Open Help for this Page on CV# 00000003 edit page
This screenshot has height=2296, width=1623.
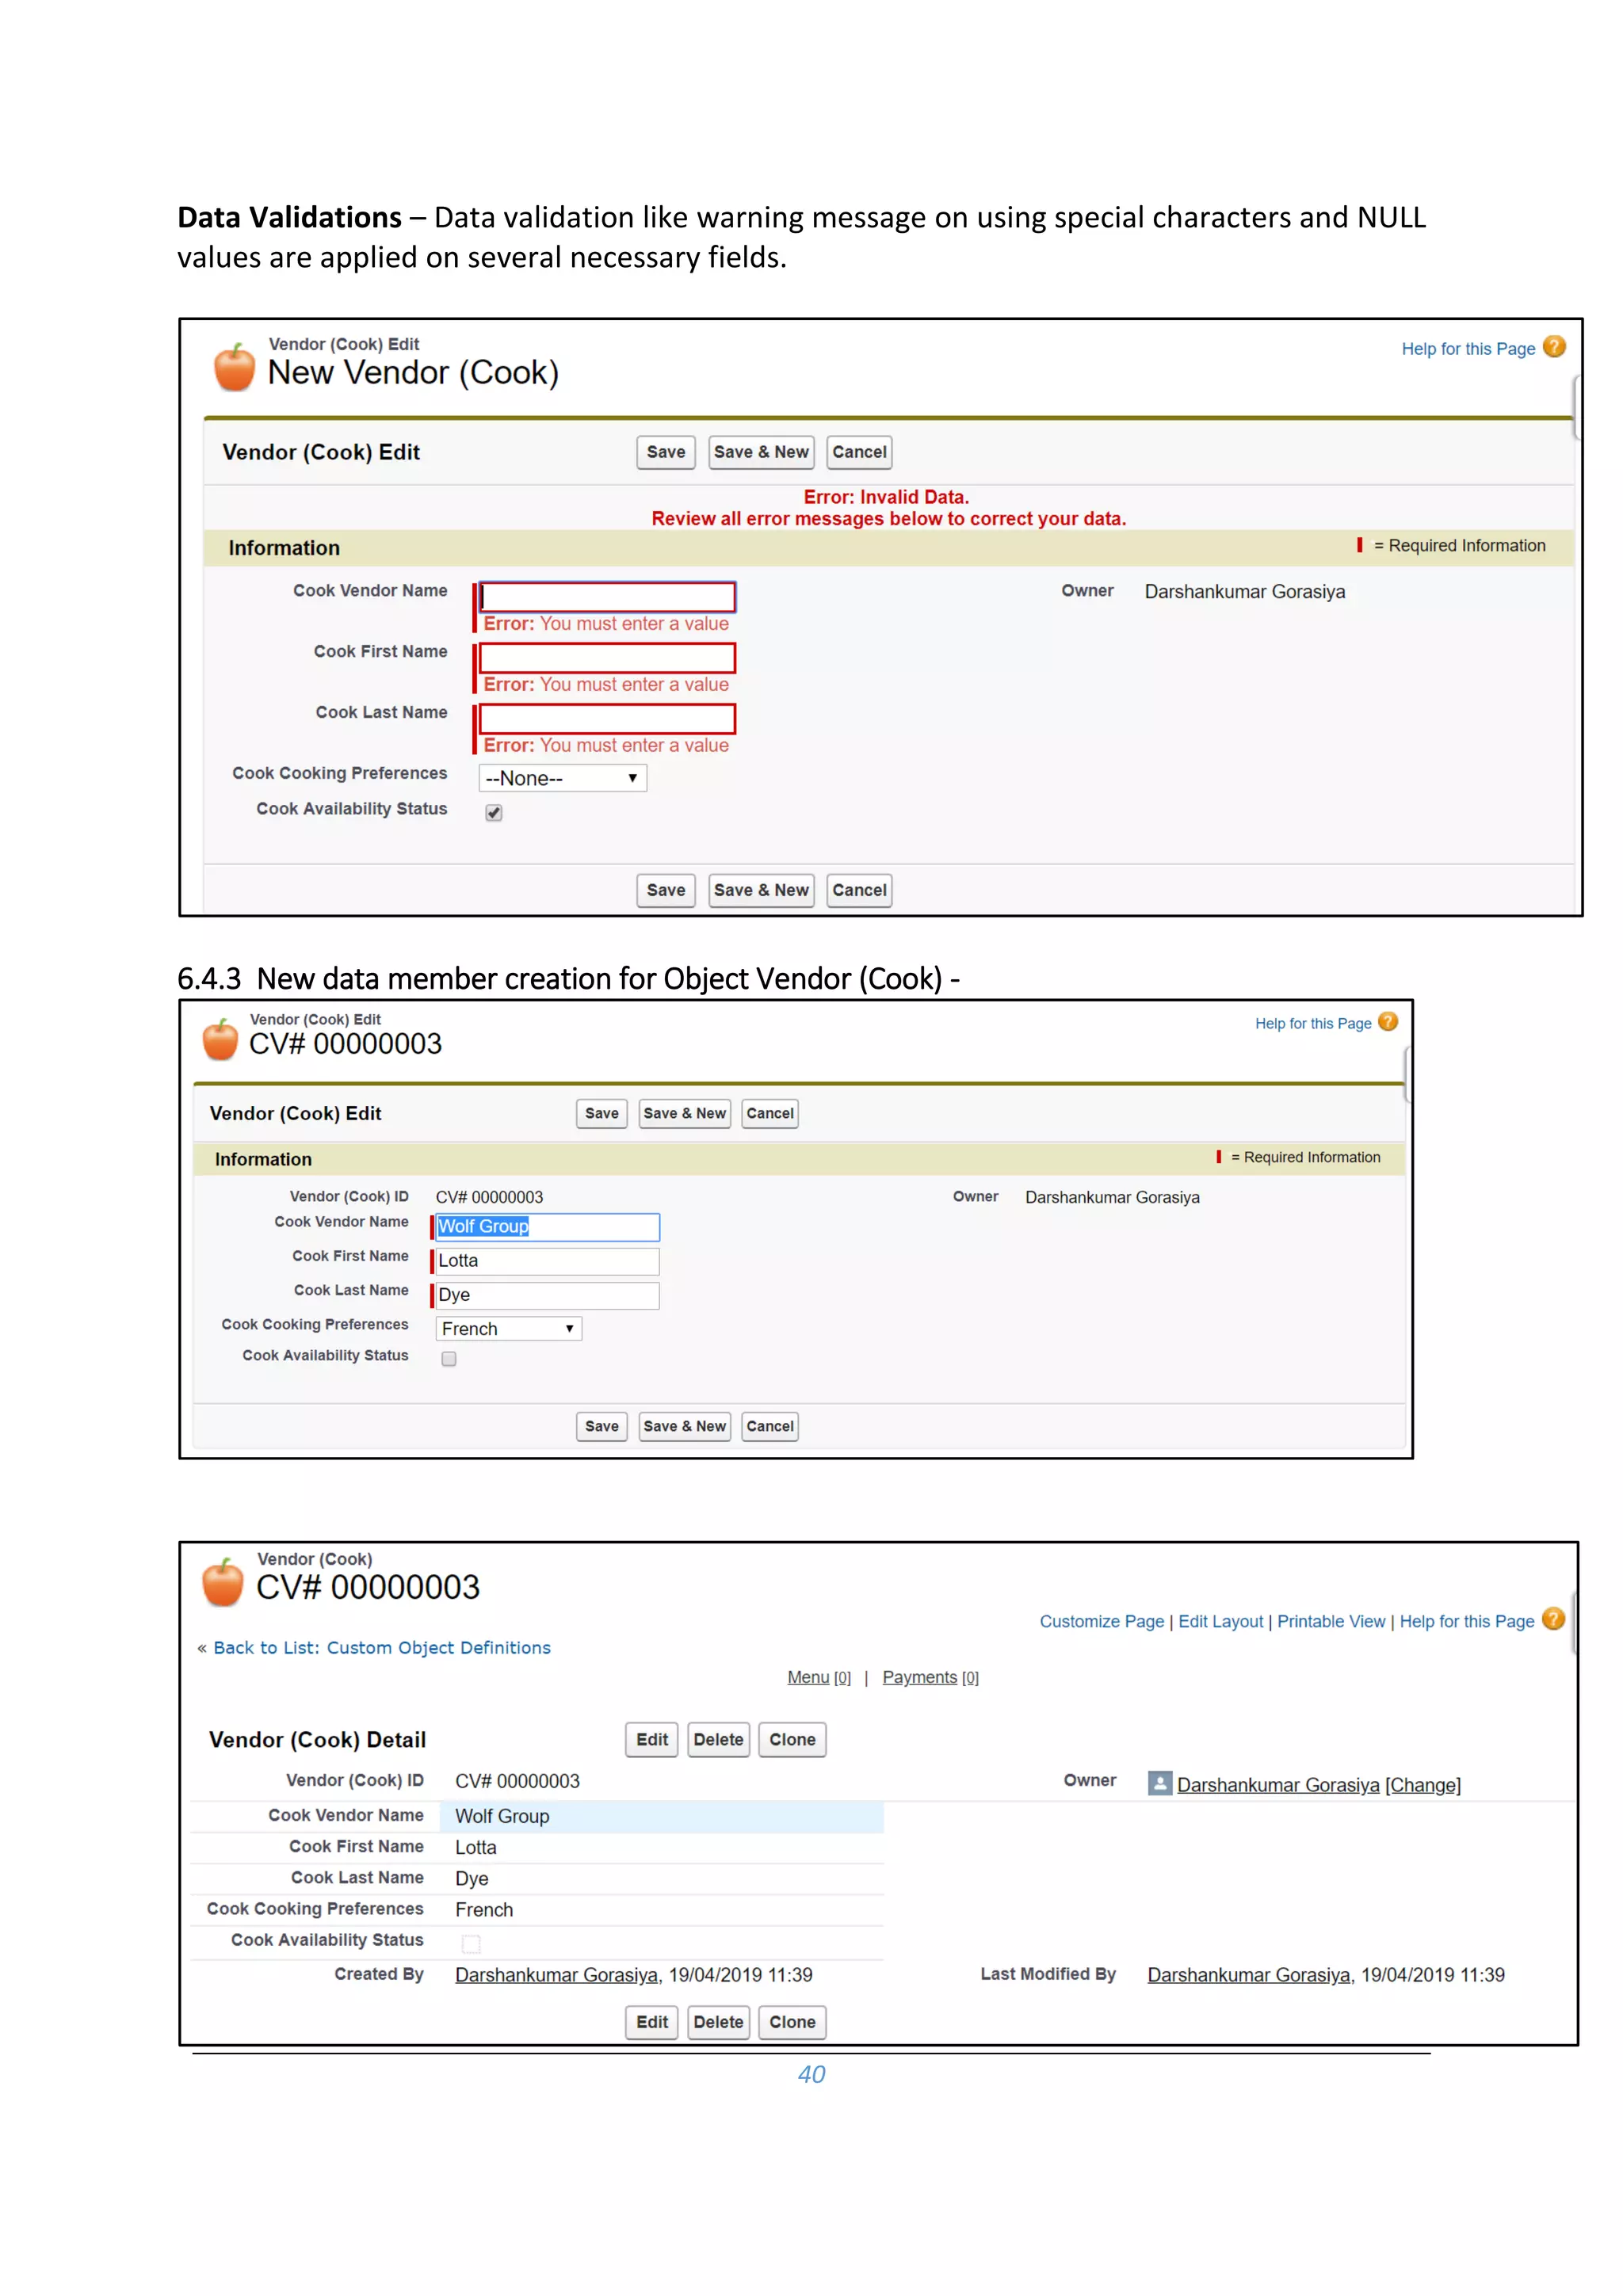tap(1313, 1023)
